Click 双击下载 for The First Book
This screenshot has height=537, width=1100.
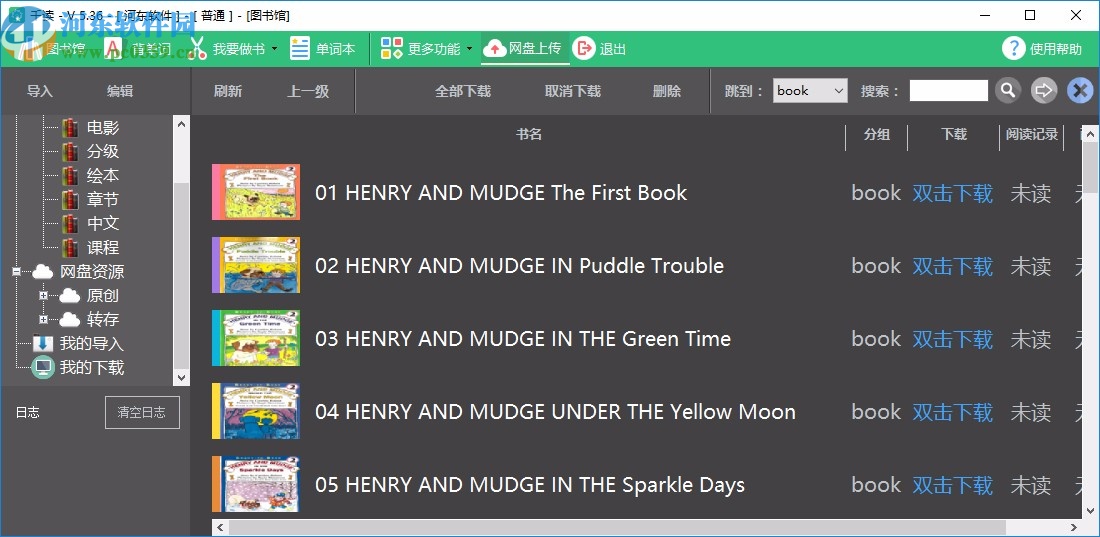pos(953,193)
